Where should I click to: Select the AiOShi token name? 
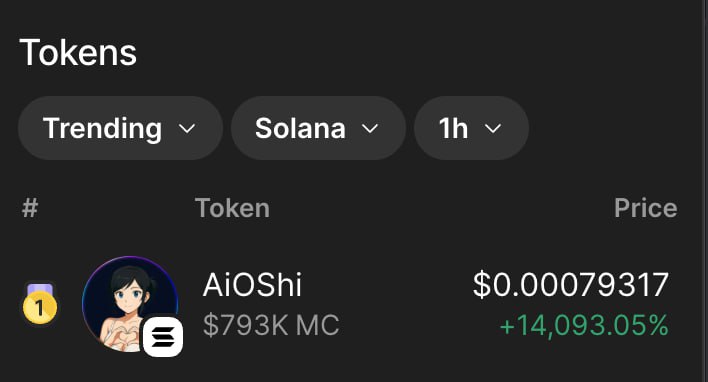click(x=252, y=285)
